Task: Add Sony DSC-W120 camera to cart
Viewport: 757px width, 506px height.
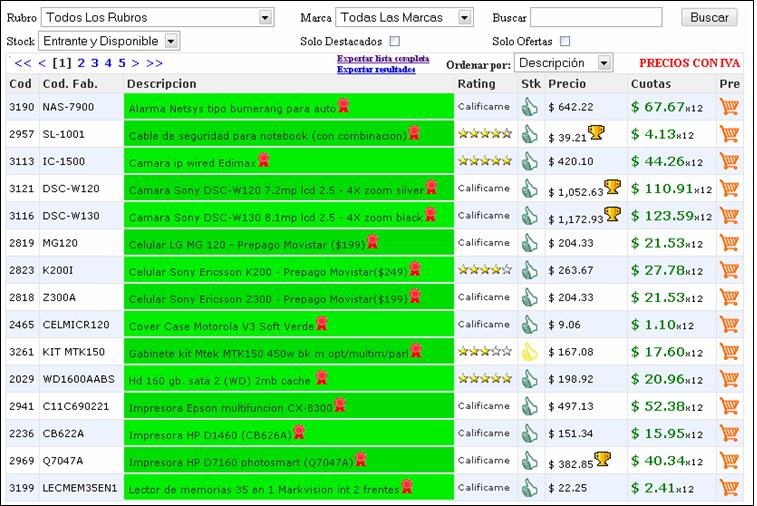Action: (x=729, y=188)
